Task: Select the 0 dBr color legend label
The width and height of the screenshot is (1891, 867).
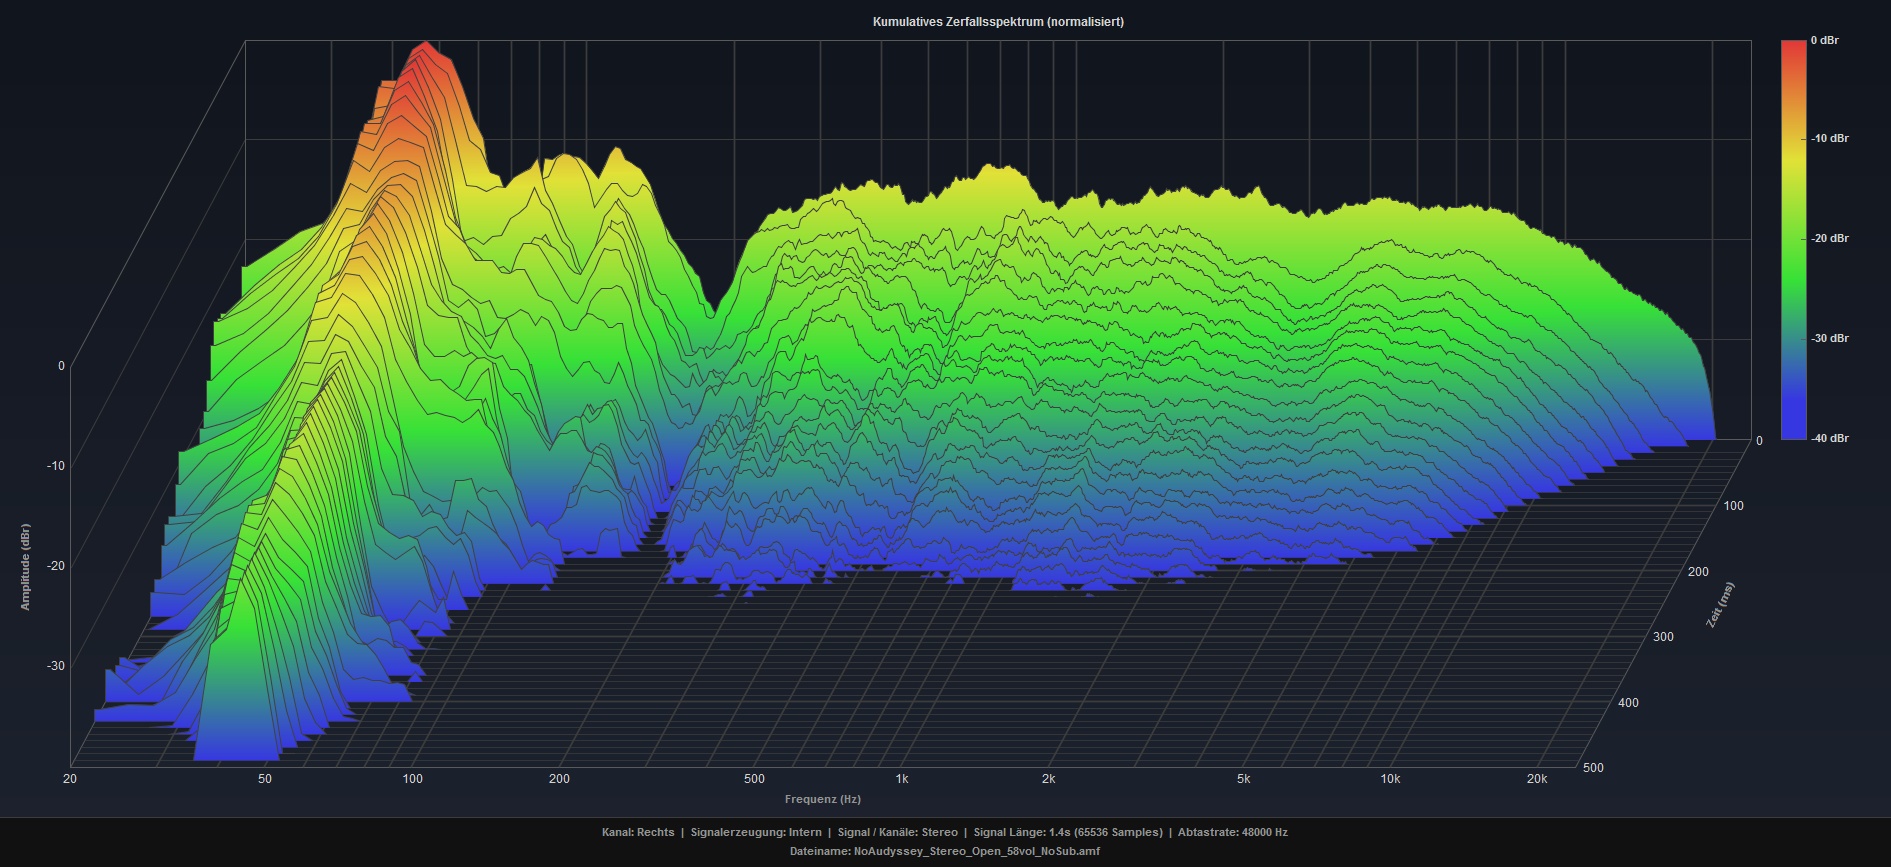Action: [x=1824, y=41]
